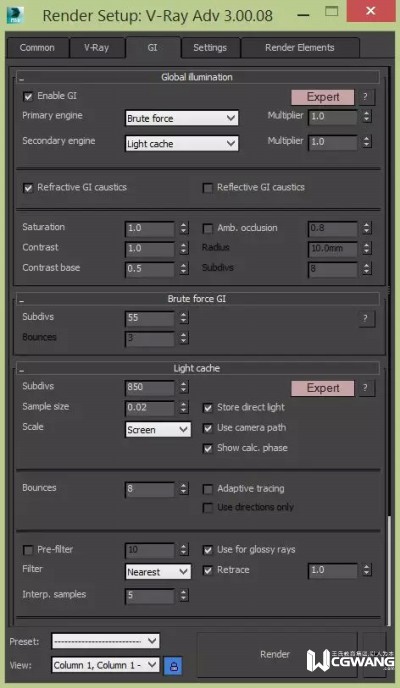Screen dimensions: 400x688
Task: Click the Contrast spinner arrows
Action: tap(184, 249)
